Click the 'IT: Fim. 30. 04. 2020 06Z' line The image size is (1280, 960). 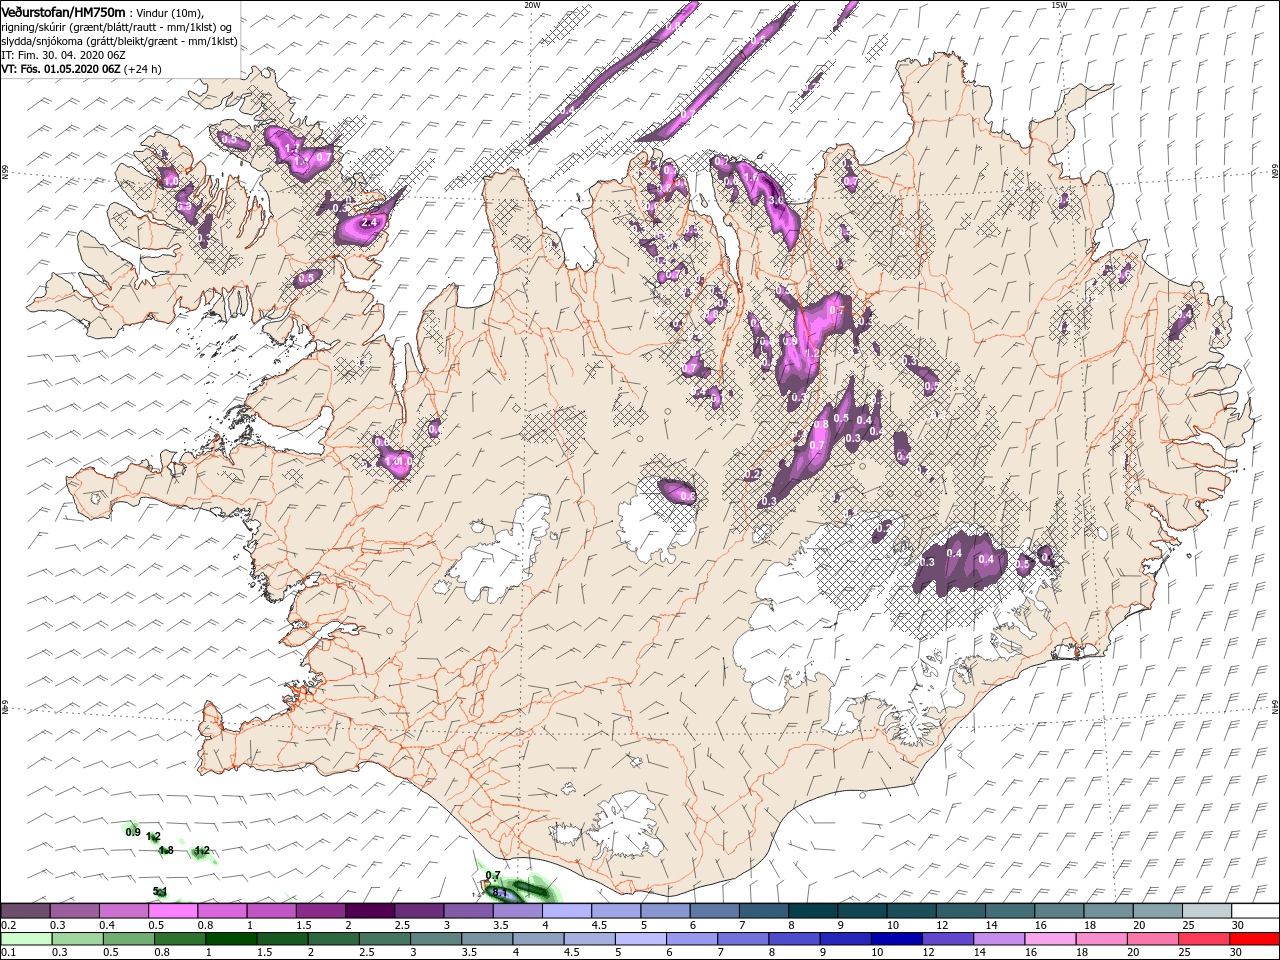pos(63,55)
